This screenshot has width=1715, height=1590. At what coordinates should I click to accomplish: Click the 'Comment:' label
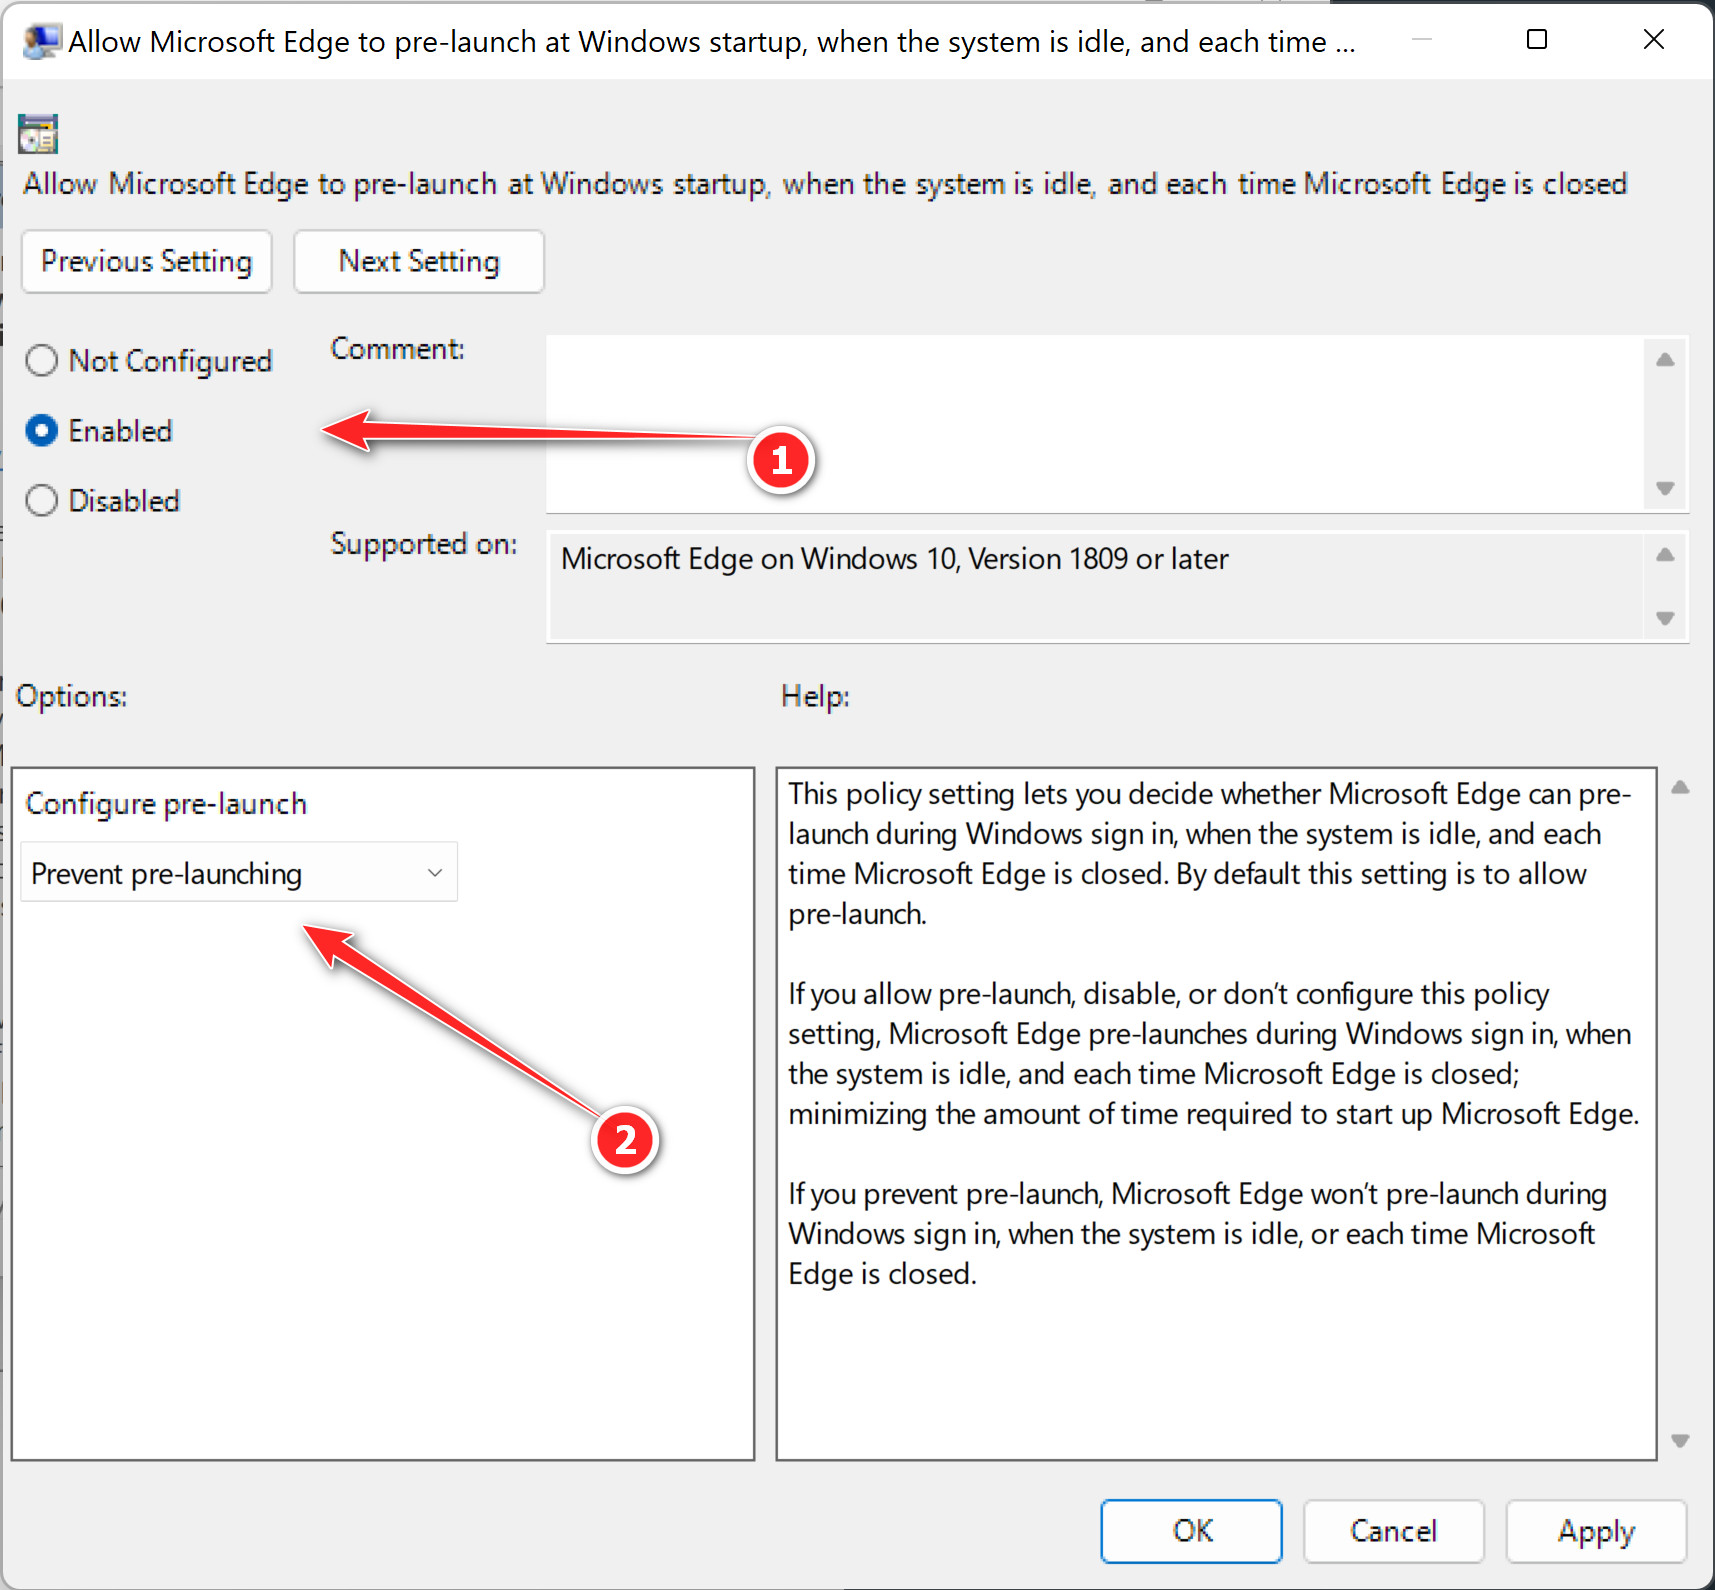(398, 349)
